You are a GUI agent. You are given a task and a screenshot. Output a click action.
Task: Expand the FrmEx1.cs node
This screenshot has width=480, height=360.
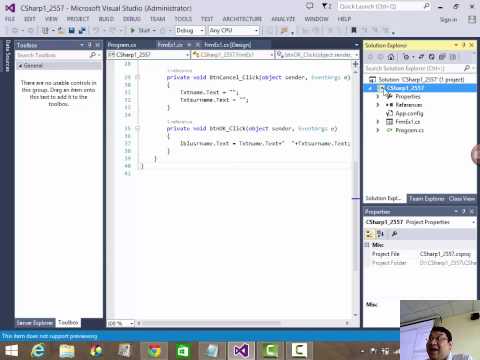[x=378, y=122]
